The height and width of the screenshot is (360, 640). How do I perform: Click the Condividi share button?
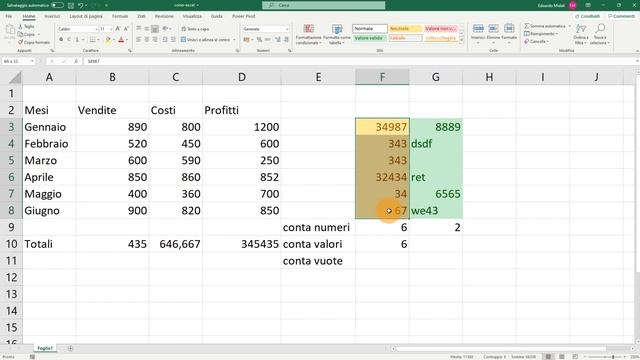(587, 16)
